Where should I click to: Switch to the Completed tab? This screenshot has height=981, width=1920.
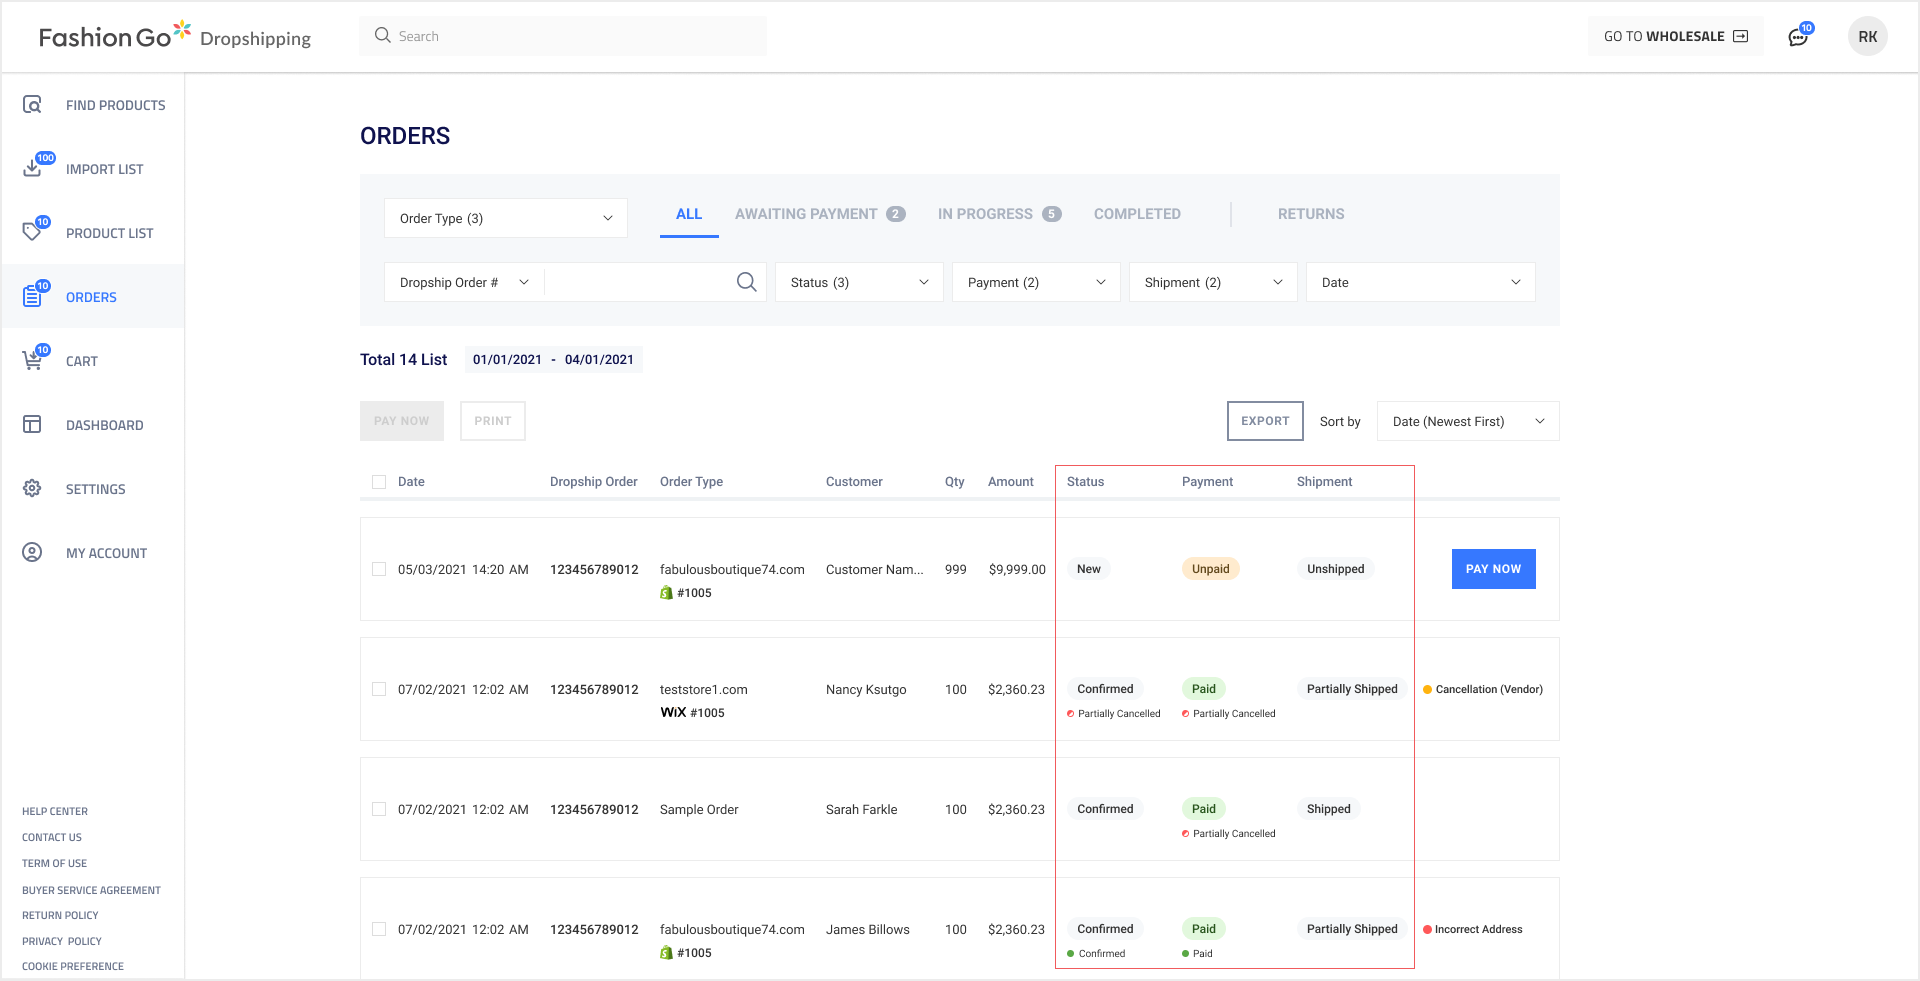pyautogui.click(x=1137, y=214)
